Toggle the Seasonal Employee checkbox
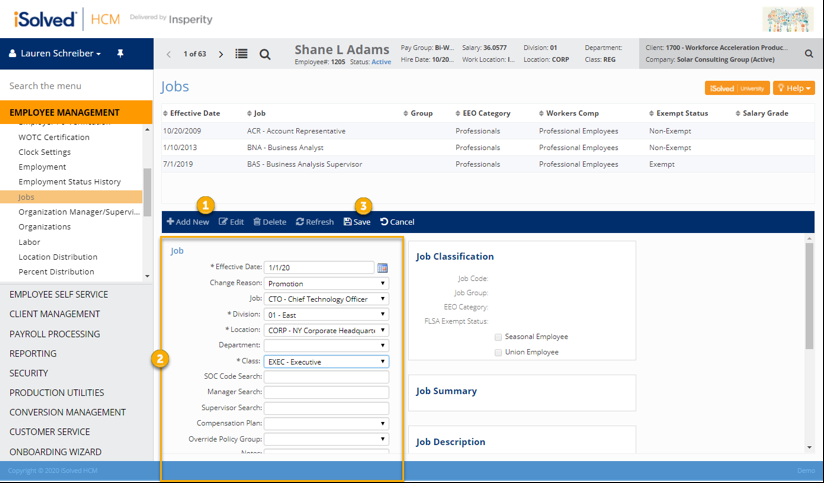 coord(498,337)
